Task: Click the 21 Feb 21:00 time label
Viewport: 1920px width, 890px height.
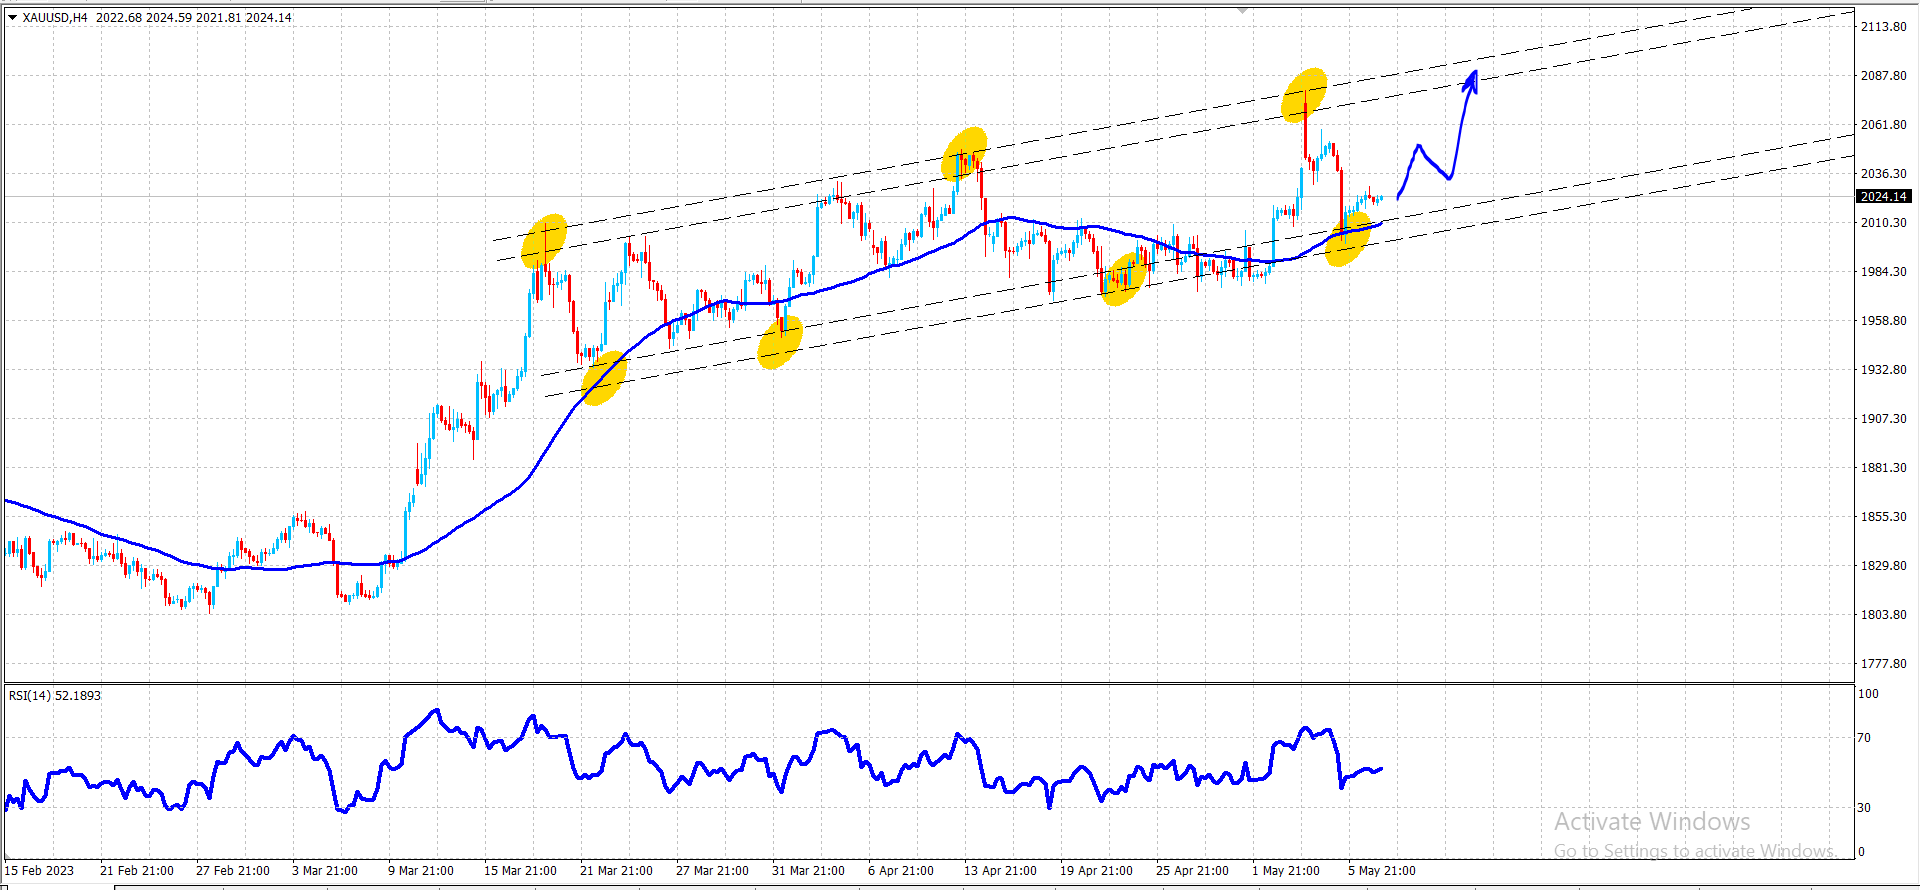Action: [137, 871]
